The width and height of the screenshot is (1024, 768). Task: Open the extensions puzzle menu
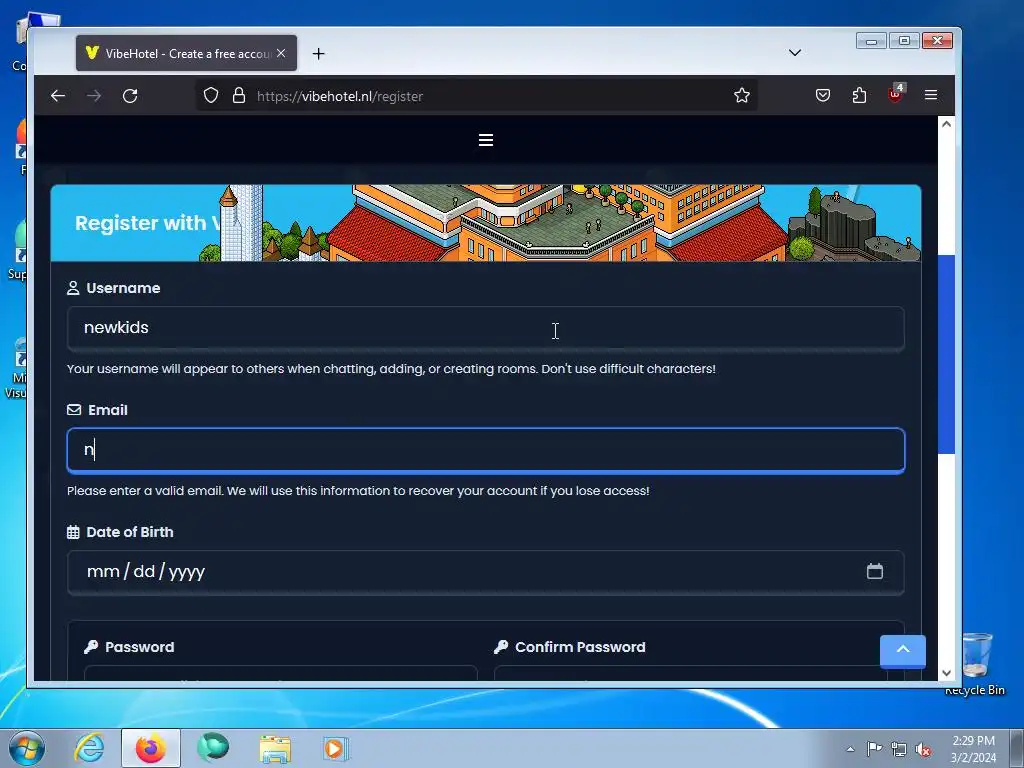tap(859, 95)
